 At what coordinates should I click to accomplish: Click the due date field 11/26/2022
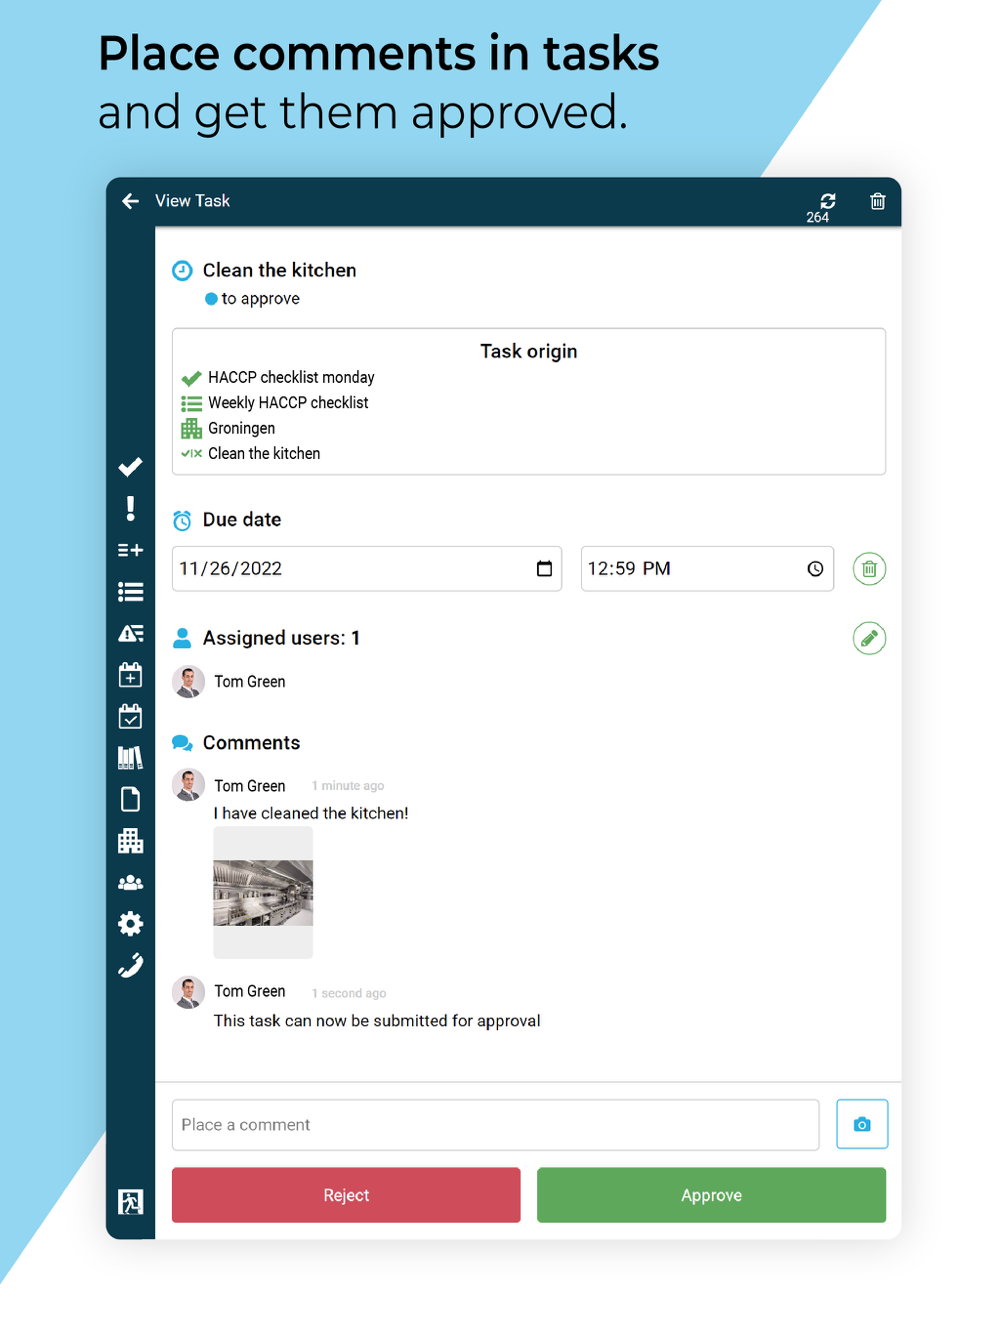click(367, 568)
